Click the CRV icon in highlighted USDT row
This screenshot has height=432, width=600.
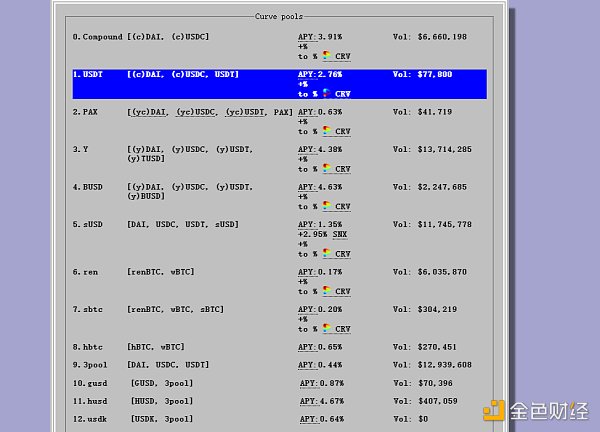coord(327,94)
